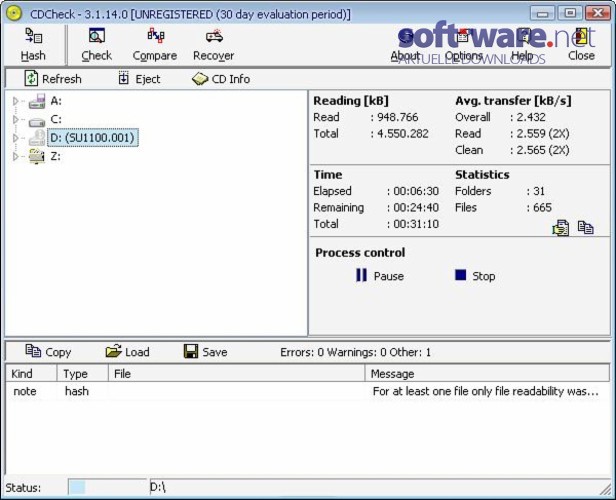Click the Load open-folder icon
The image size is (616, 500).
coord(114,351)
